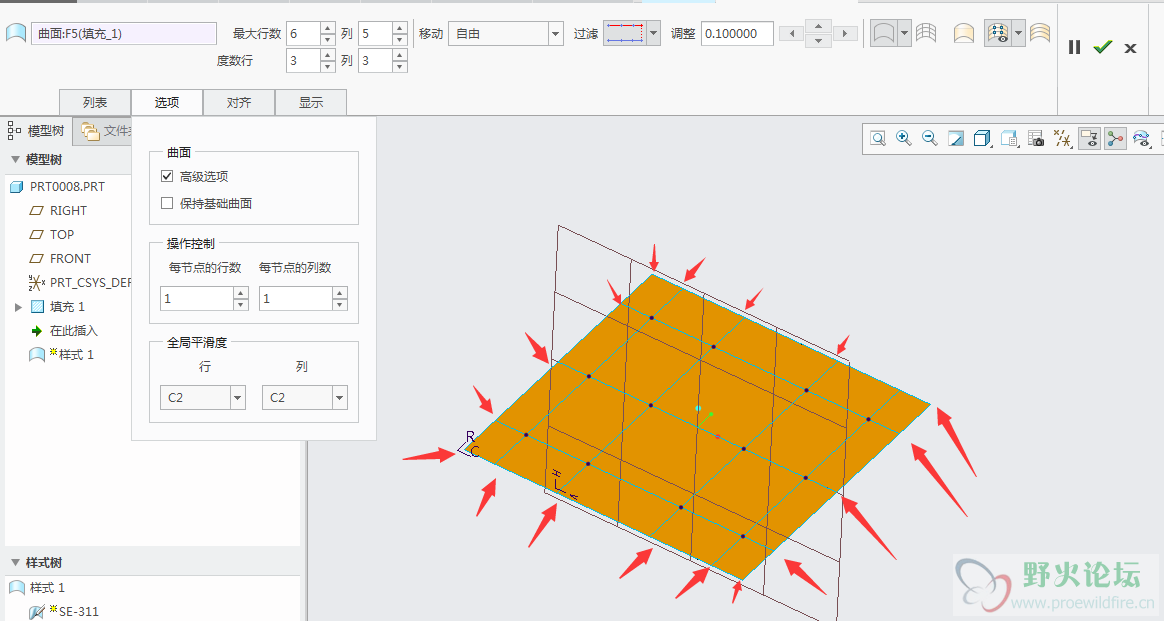Select the transparent surface display icon
This screenshot has height=621, width=1164.
point(883,33)
